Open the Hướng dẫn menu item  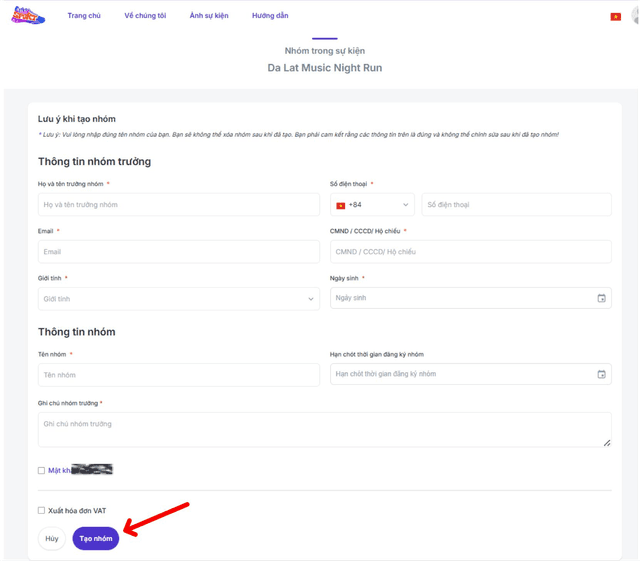(x=270, y=16)
